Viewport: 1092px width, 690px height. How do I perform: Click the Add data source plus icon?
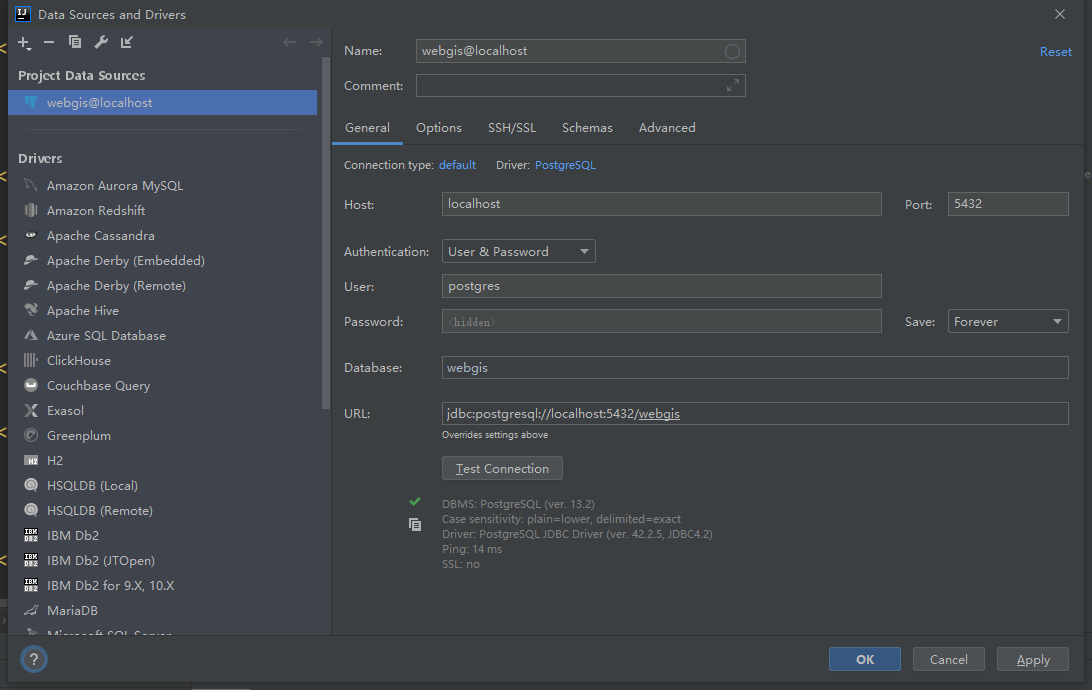click(x=24, y=42)
